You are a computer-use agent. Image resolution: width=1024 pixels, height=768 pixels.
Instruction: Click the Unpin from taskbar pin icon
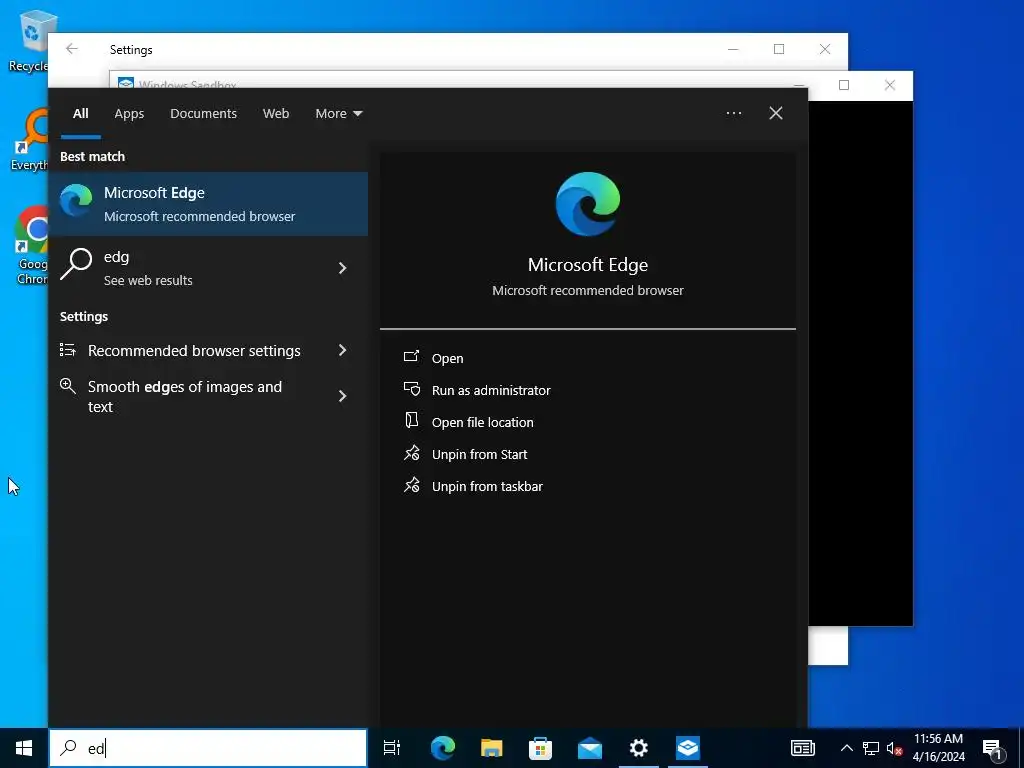pyautogui.click(x=412, y=485)
